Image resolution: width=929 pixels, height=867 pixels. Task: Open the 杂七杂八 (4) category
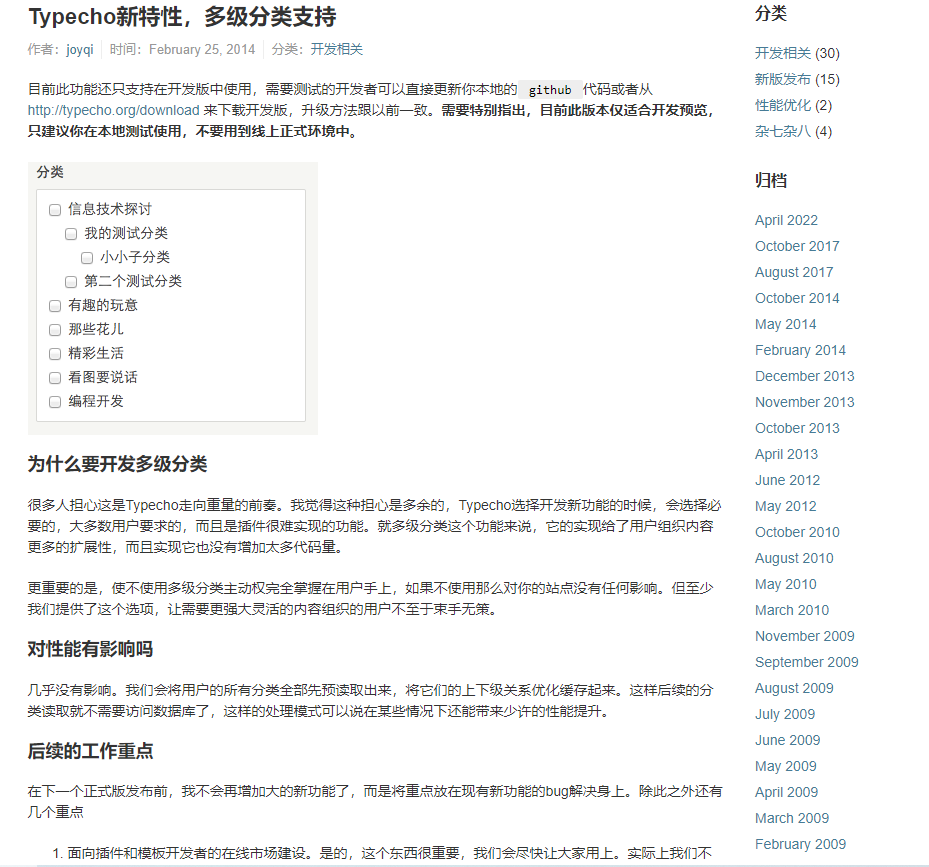point(780,131)
